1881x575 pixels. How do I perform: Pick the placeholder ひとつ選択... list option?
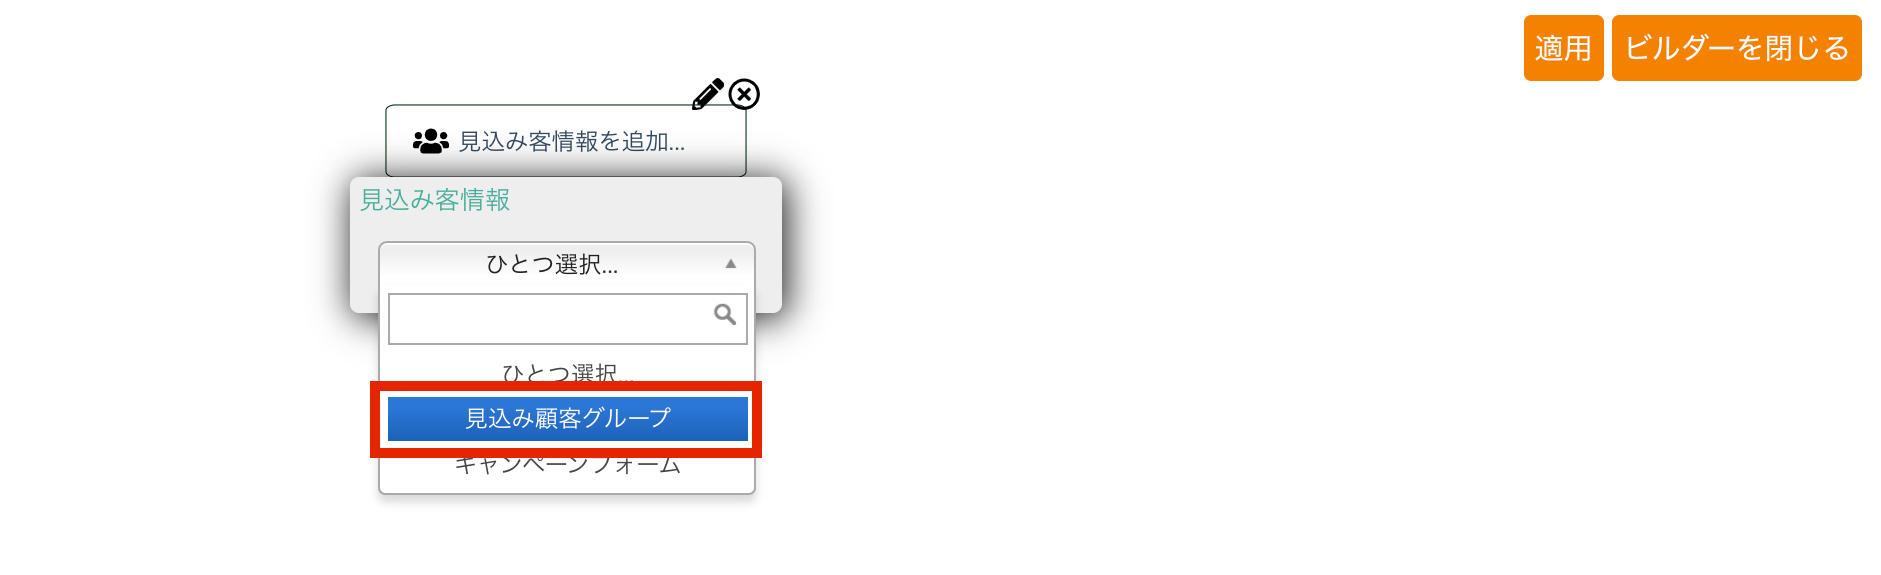[x=568, y=373]
